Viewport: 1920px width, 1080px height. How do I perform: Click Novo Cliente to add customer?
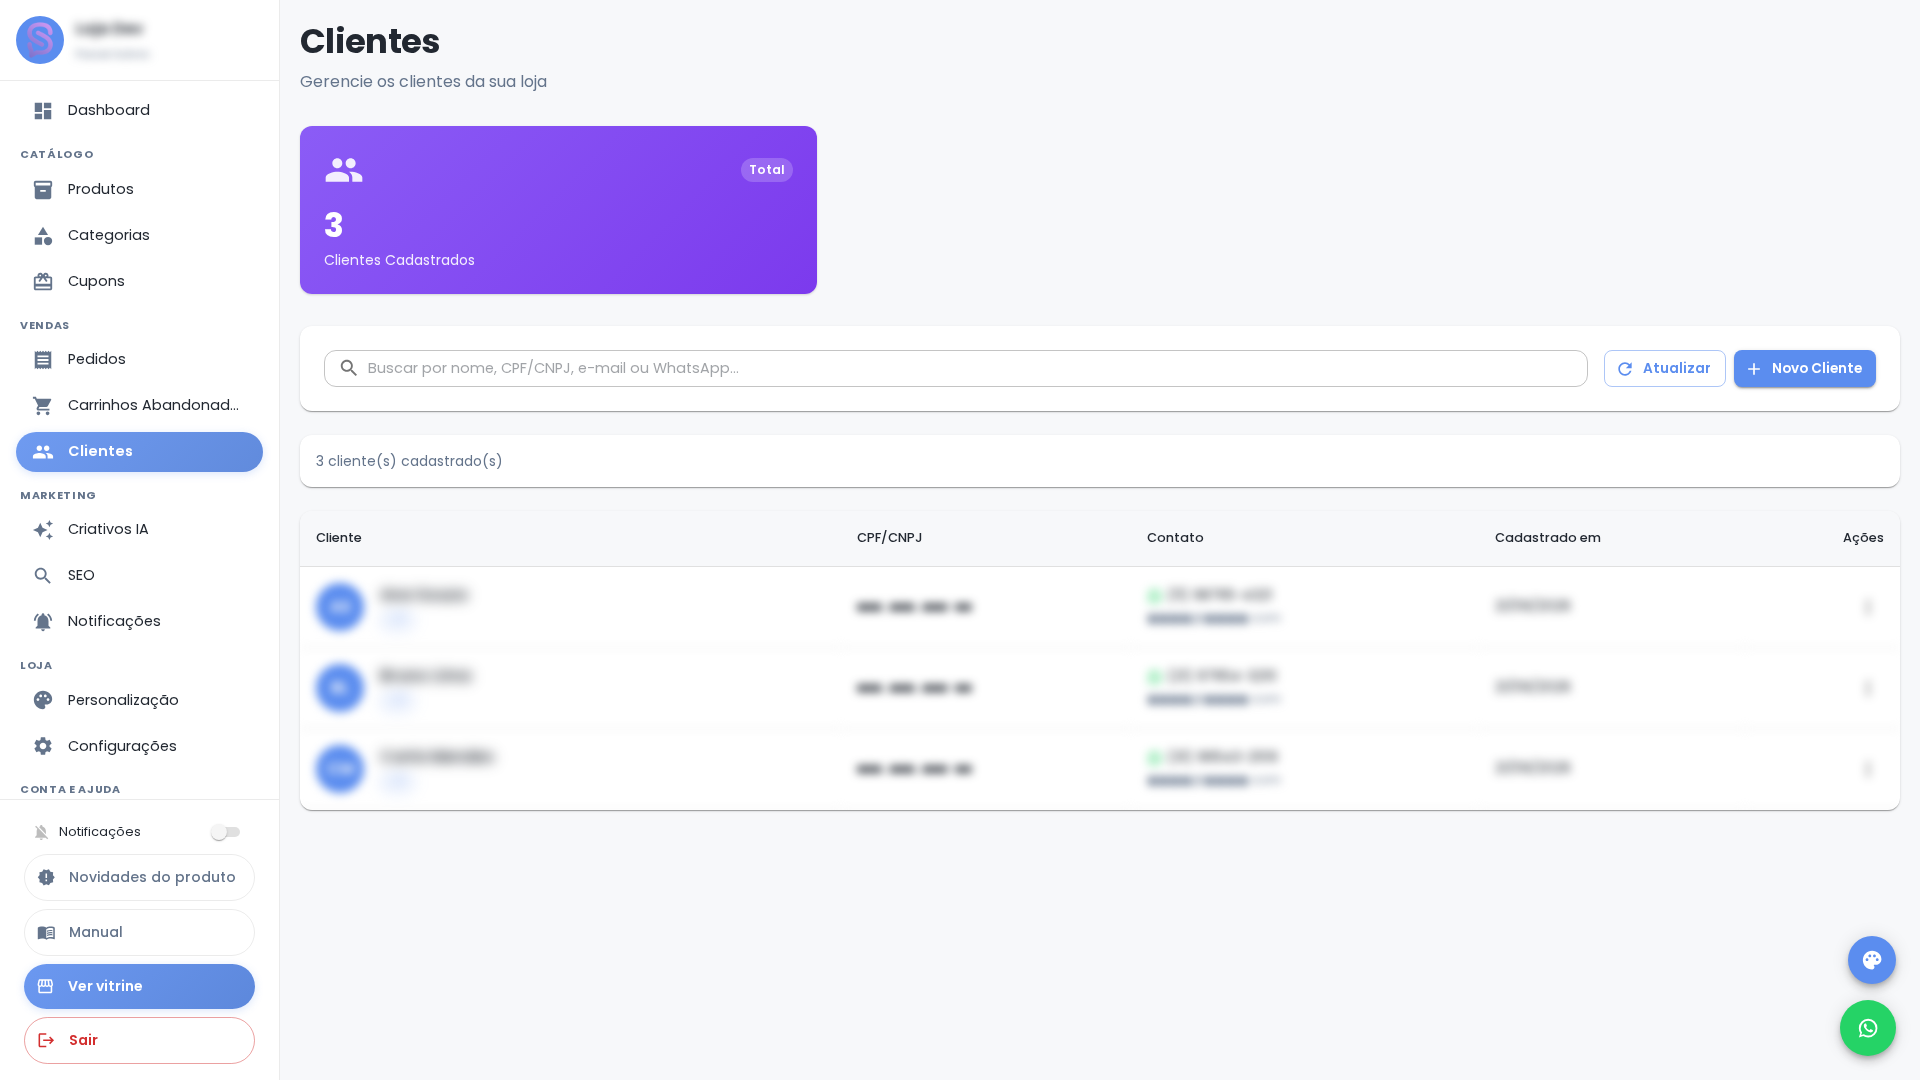1805,369
